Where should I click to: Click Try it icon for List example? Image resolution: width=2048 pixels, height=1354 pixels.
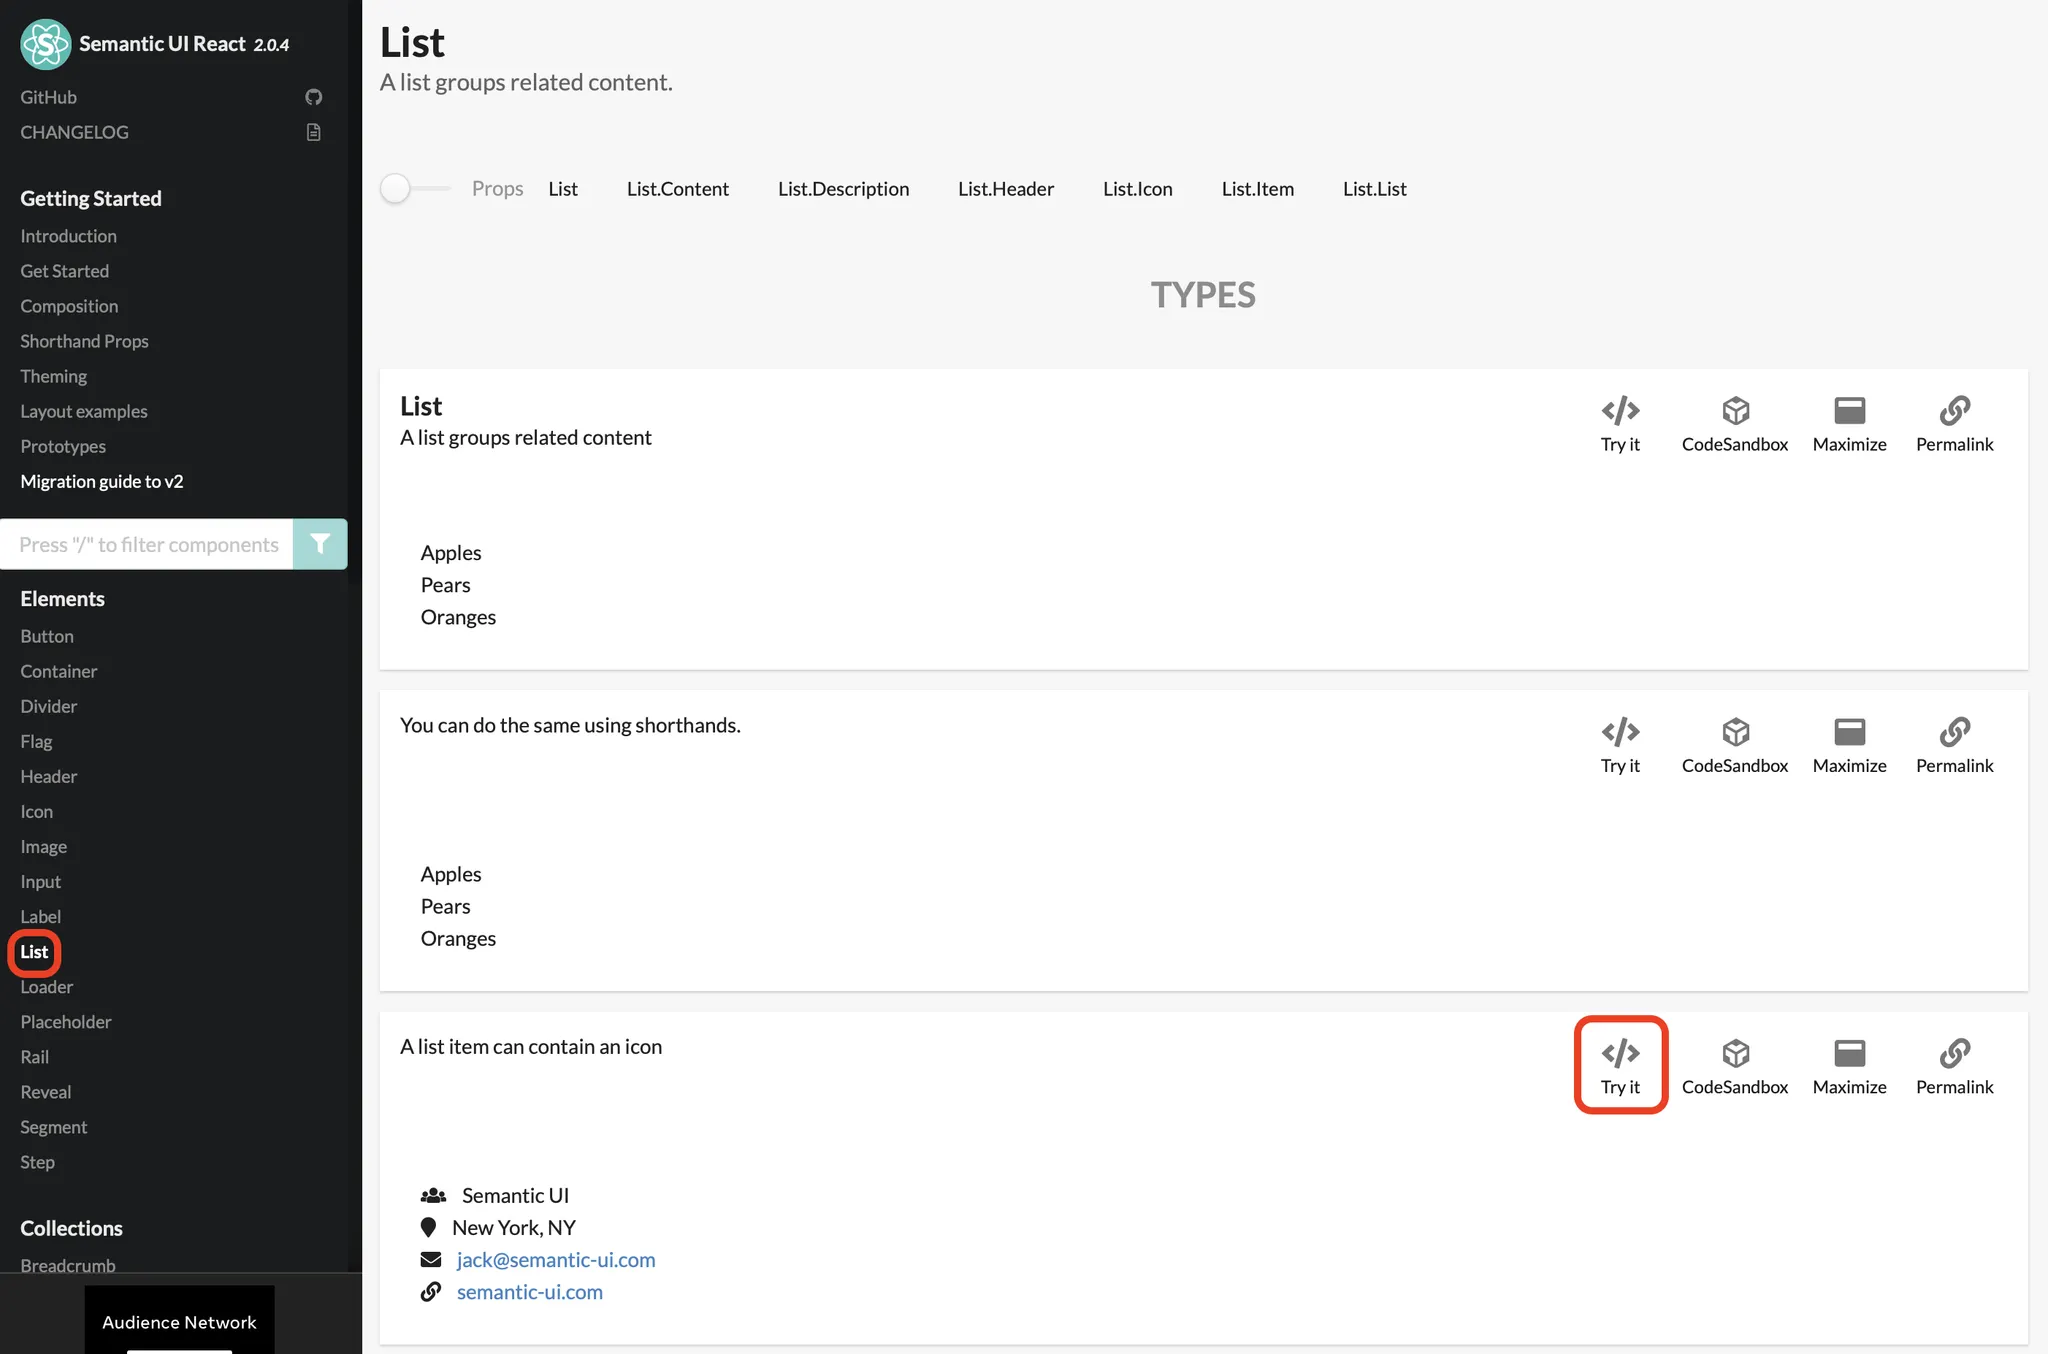1620,411
